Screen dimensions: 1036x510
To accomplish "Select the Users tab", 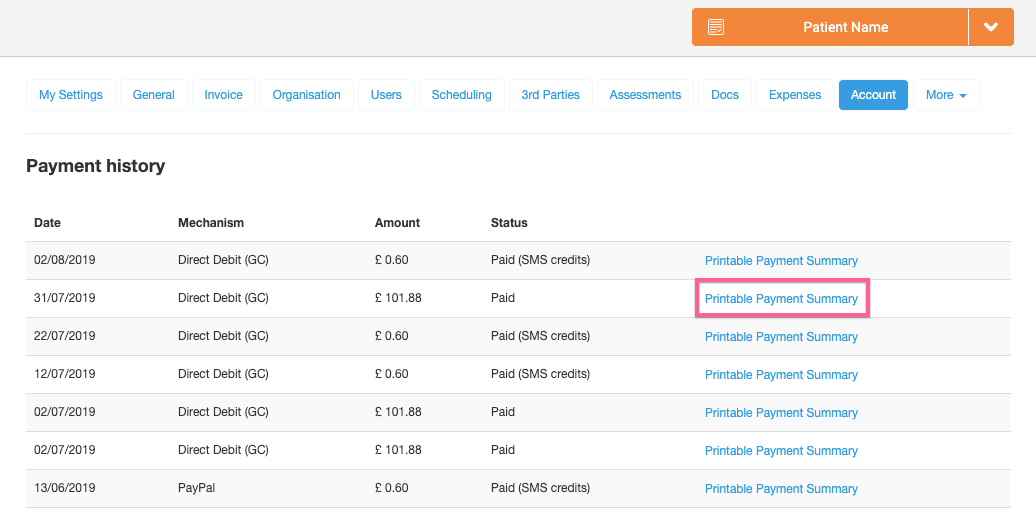I will 386,95.
